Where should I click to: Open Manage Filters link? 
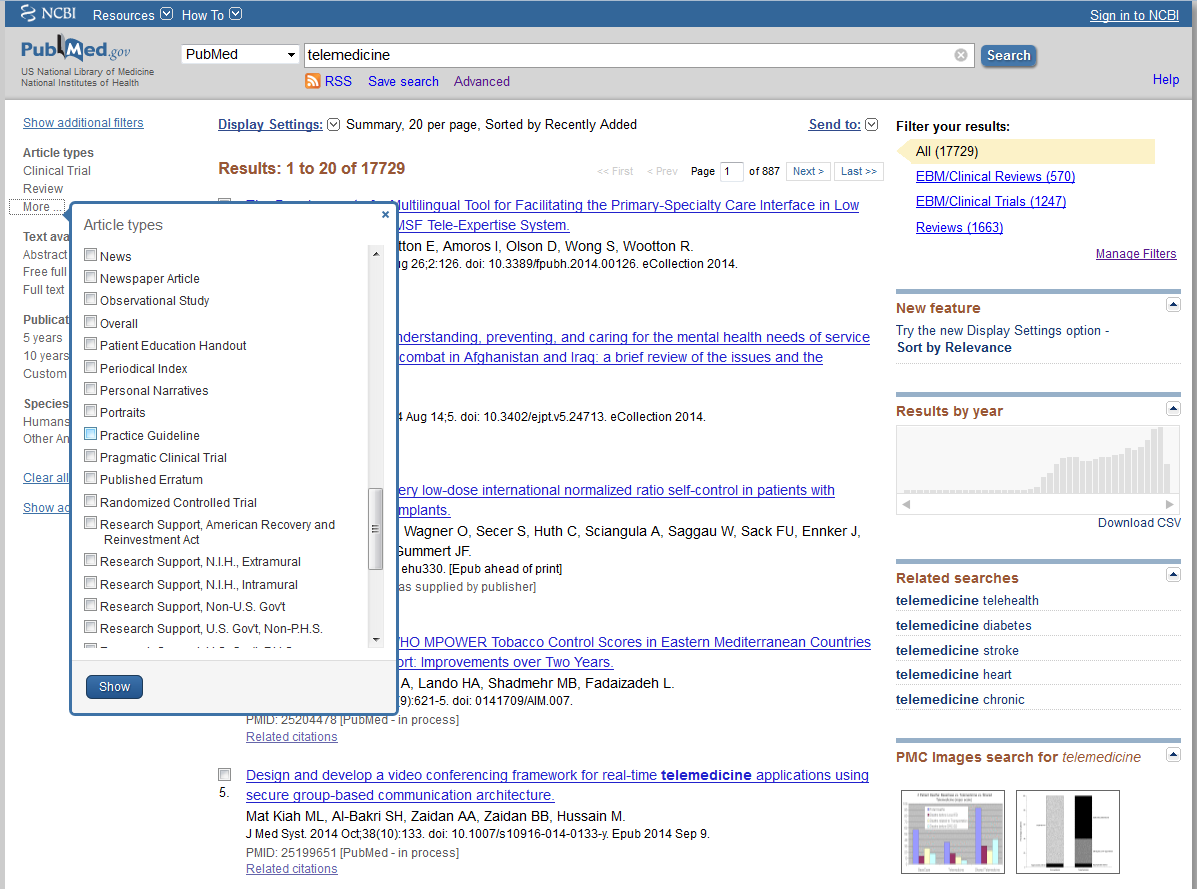[x=1136, y=254]
